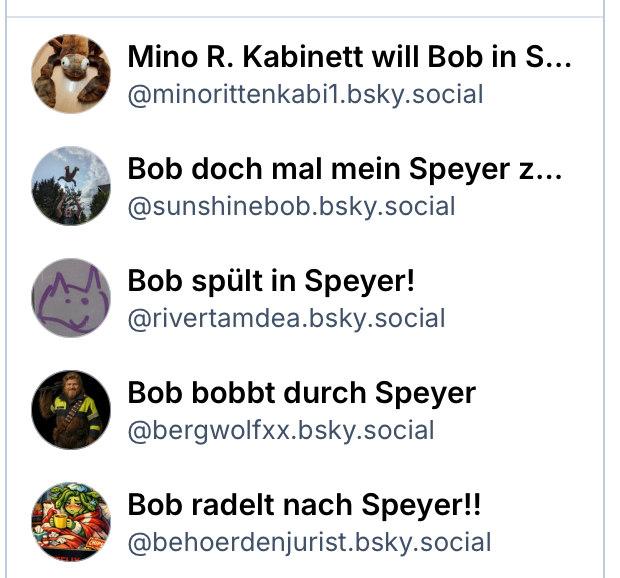
Task: Open the handle @sunshinebob.bsky.social
Action: [291, 207]
